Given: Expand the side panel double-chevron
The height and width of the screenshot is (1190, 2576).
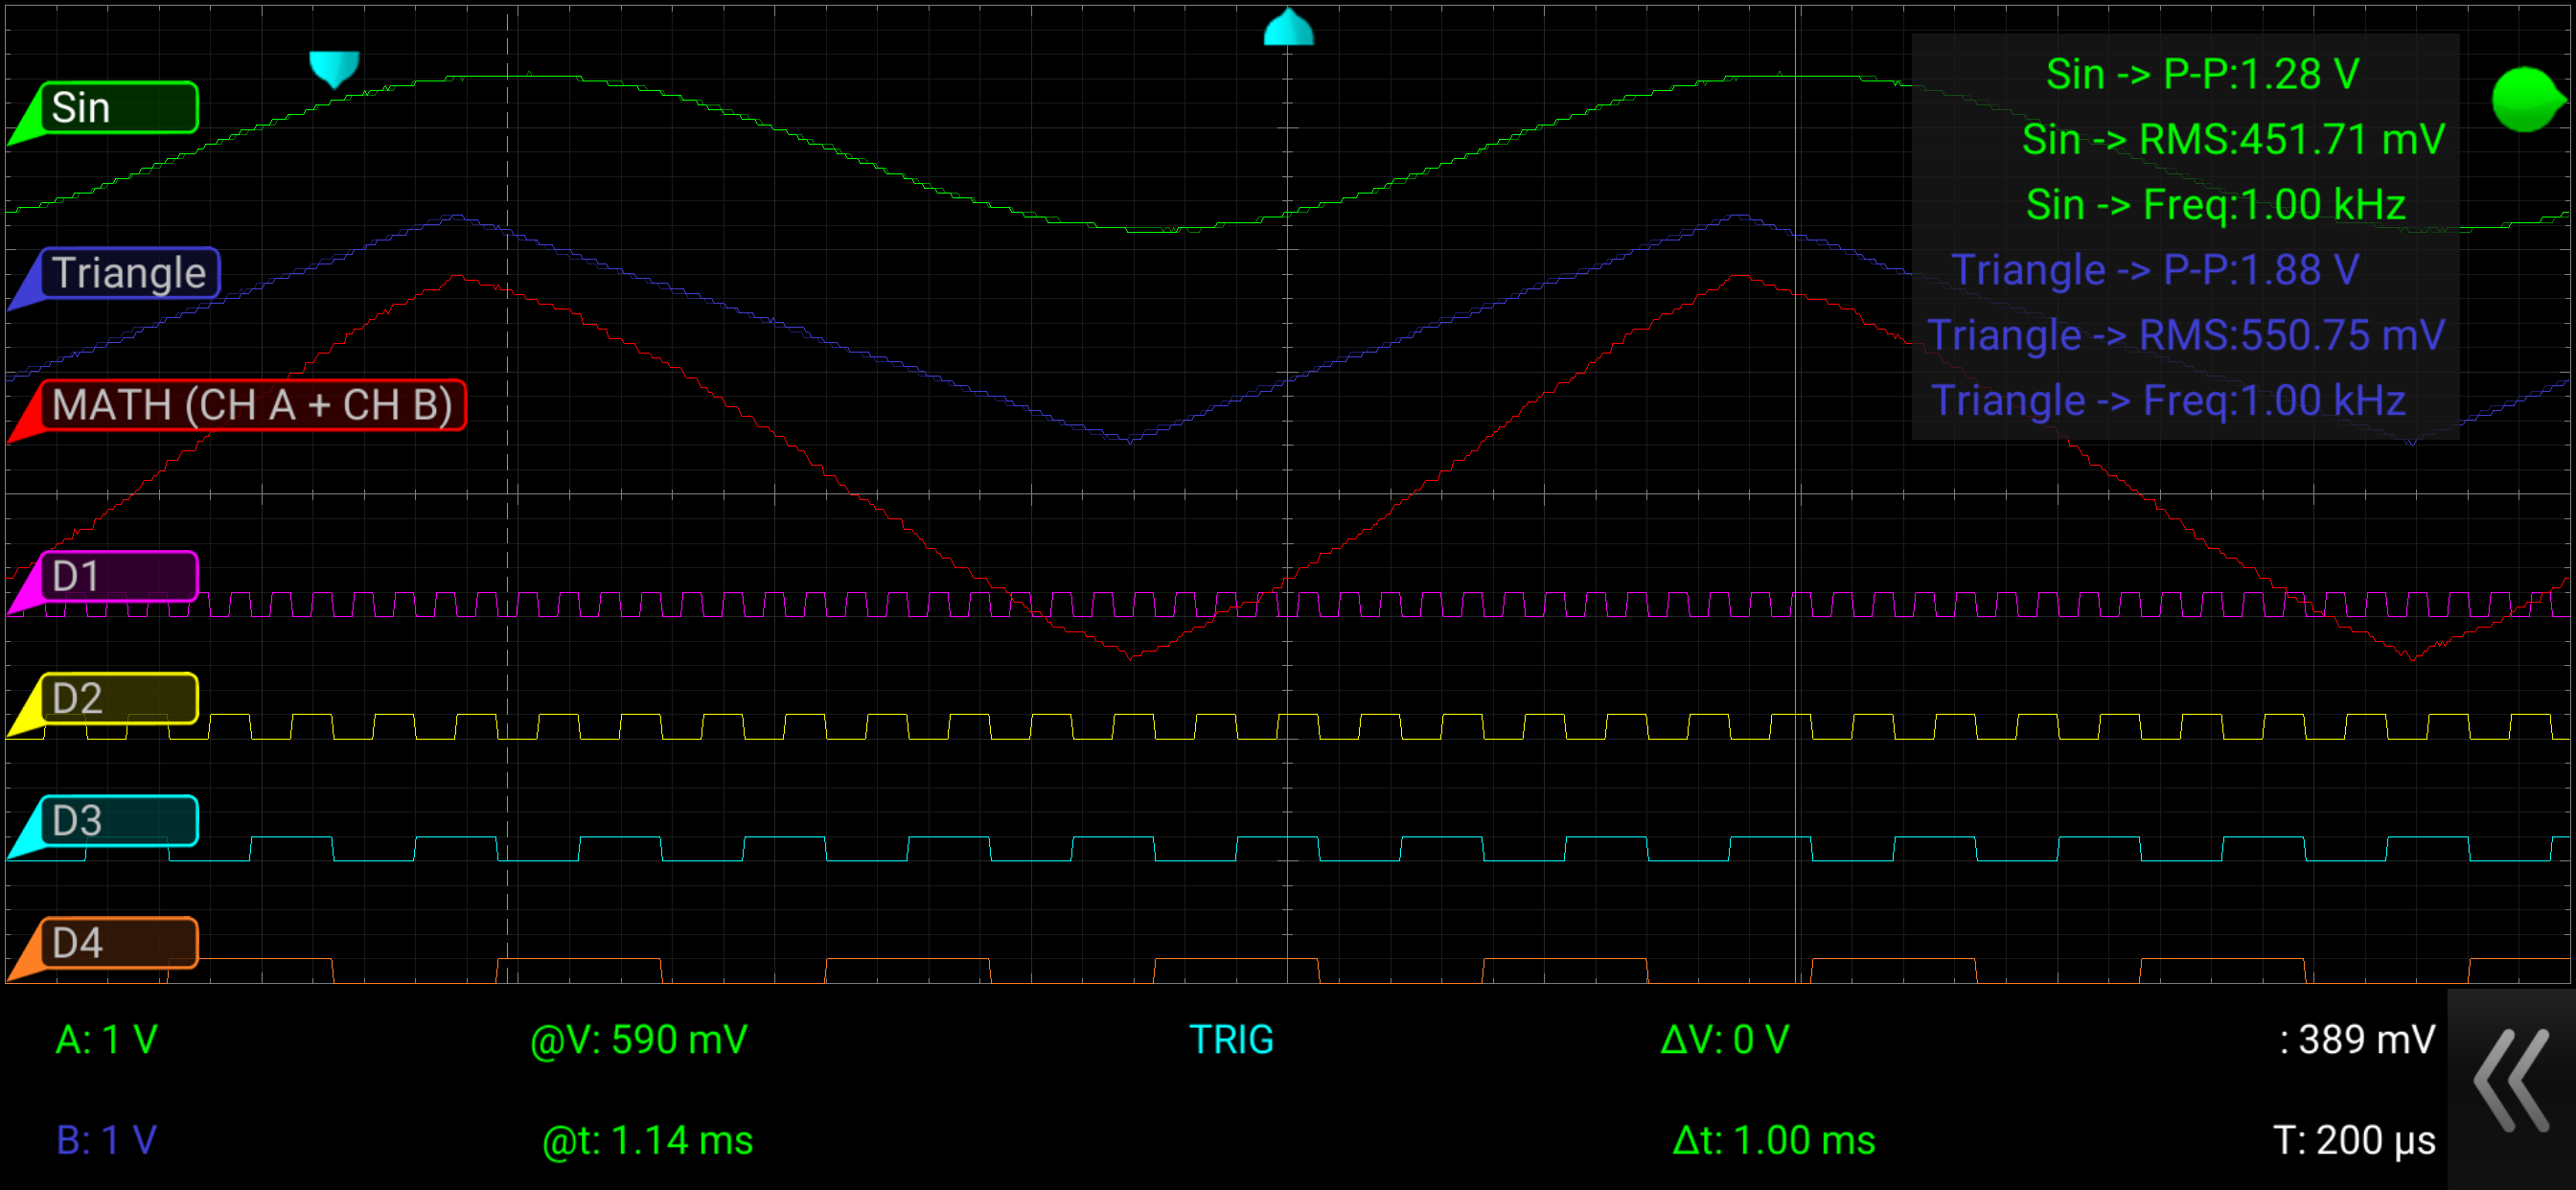Looking at the screenshot, I should 2510,1082.
